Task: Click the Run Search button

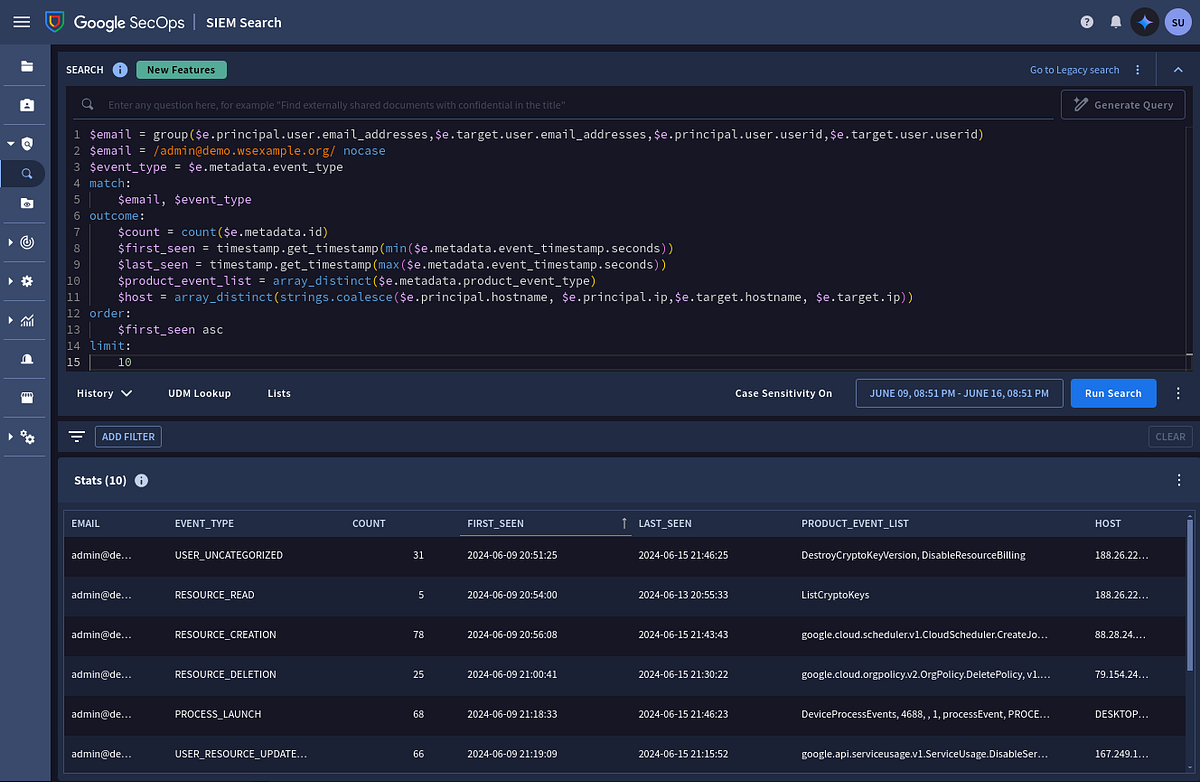Action: point(1113,393)
